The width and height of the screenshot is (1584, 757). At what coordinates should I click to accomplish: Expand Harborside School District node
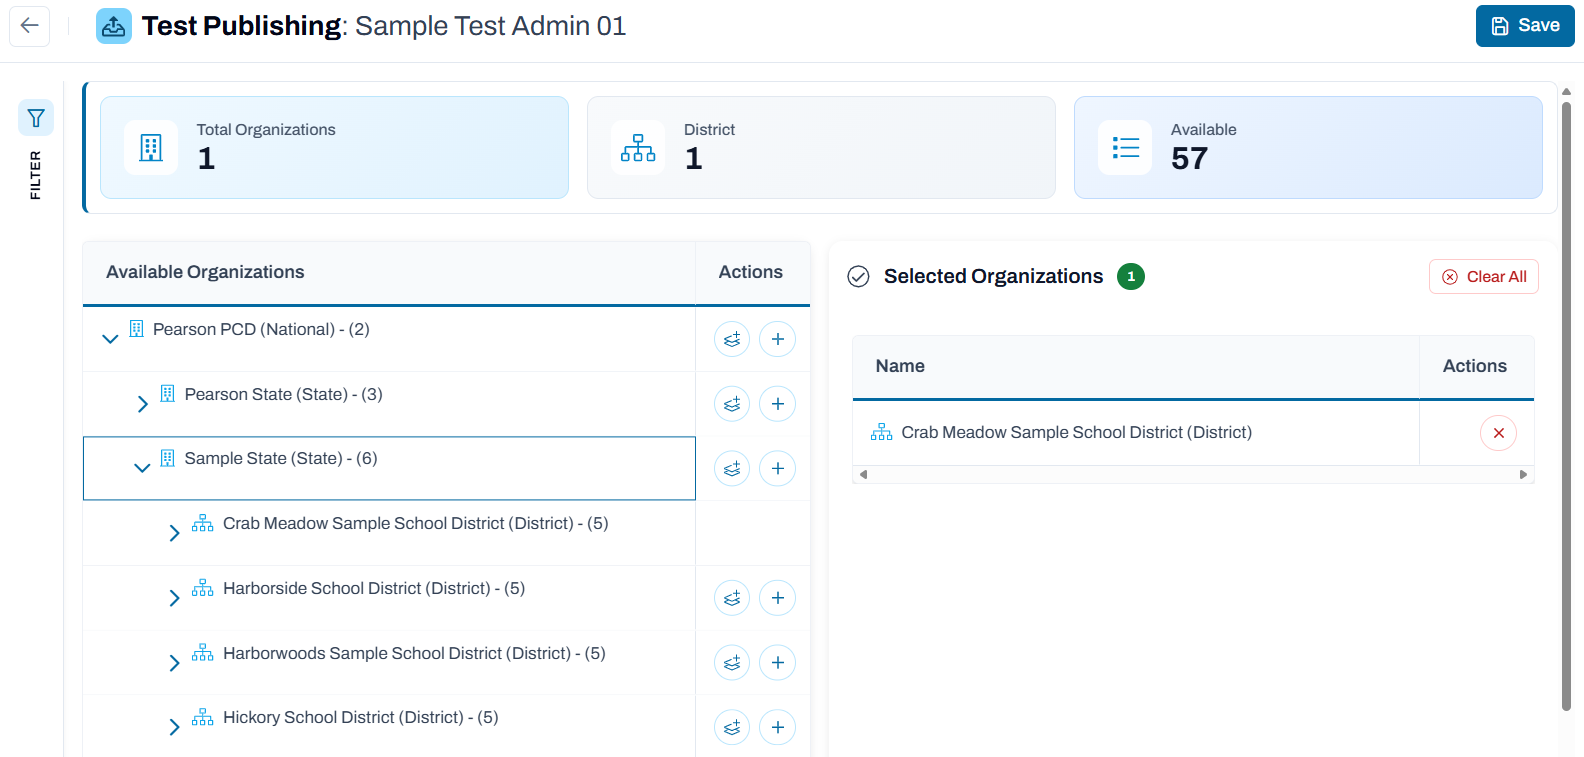click(174, 598)
